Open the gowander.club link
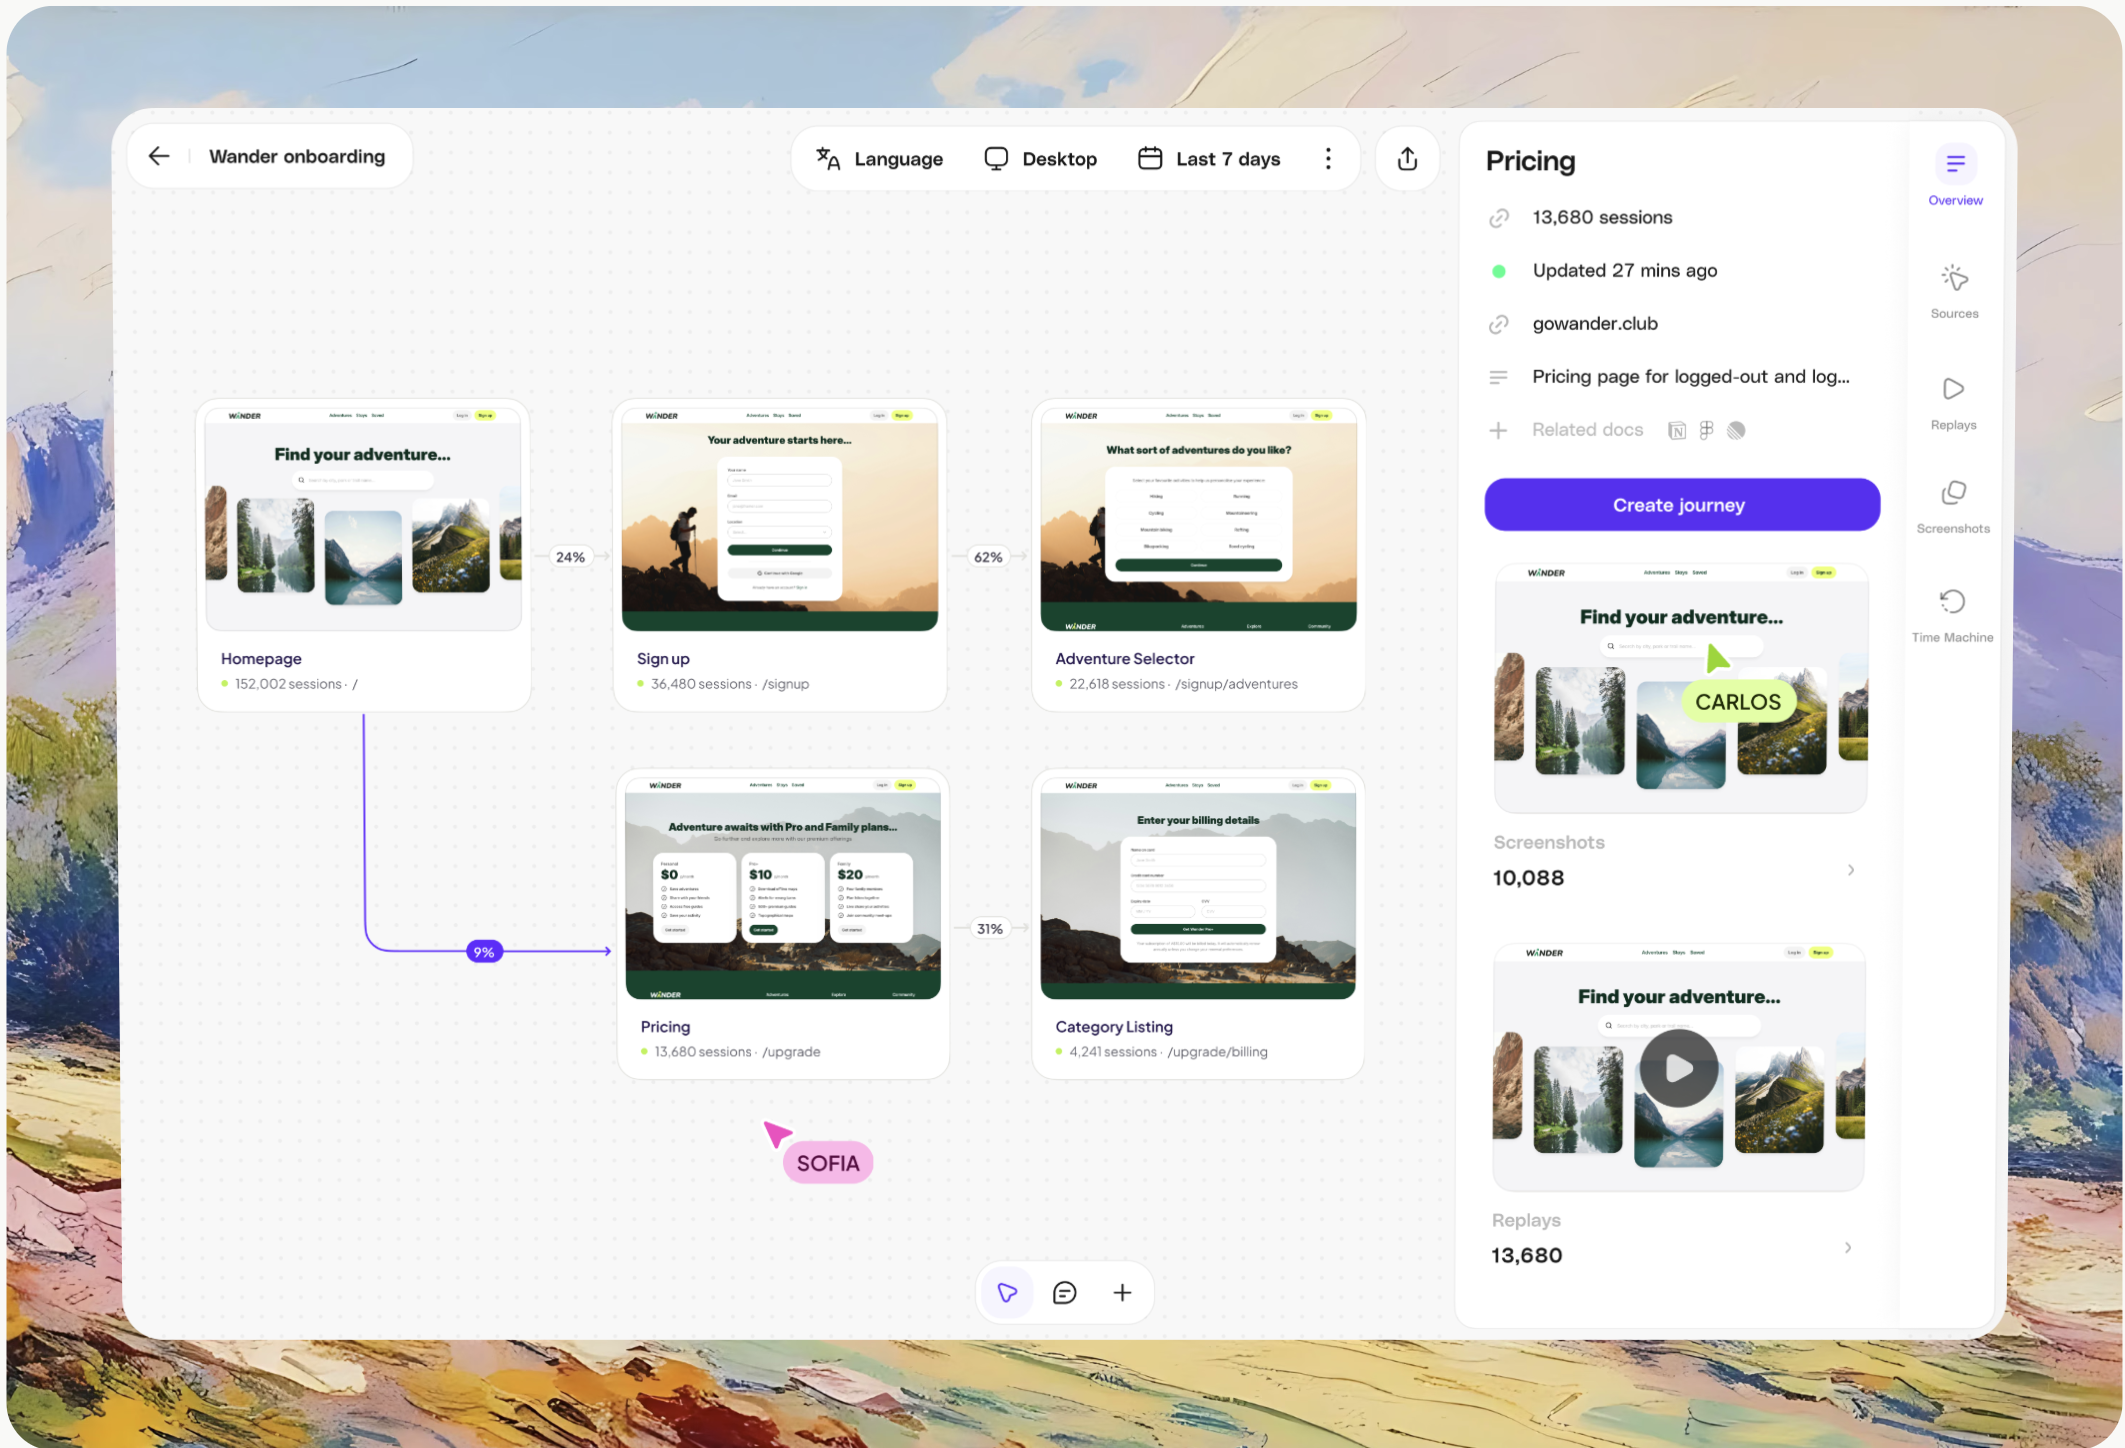This screenshot has width=2125, height=1448. 1594,324
